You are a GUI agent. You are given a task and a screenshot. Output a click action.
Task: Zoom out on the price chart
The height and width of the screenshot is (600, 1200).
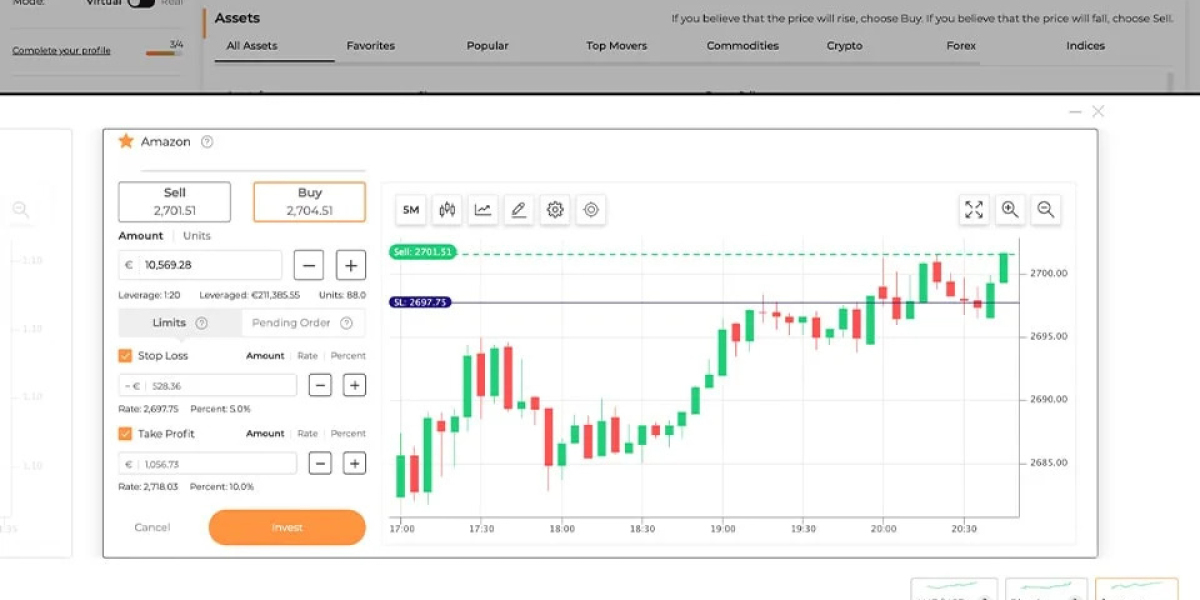pyautogui.click(x=1046, y=210)
